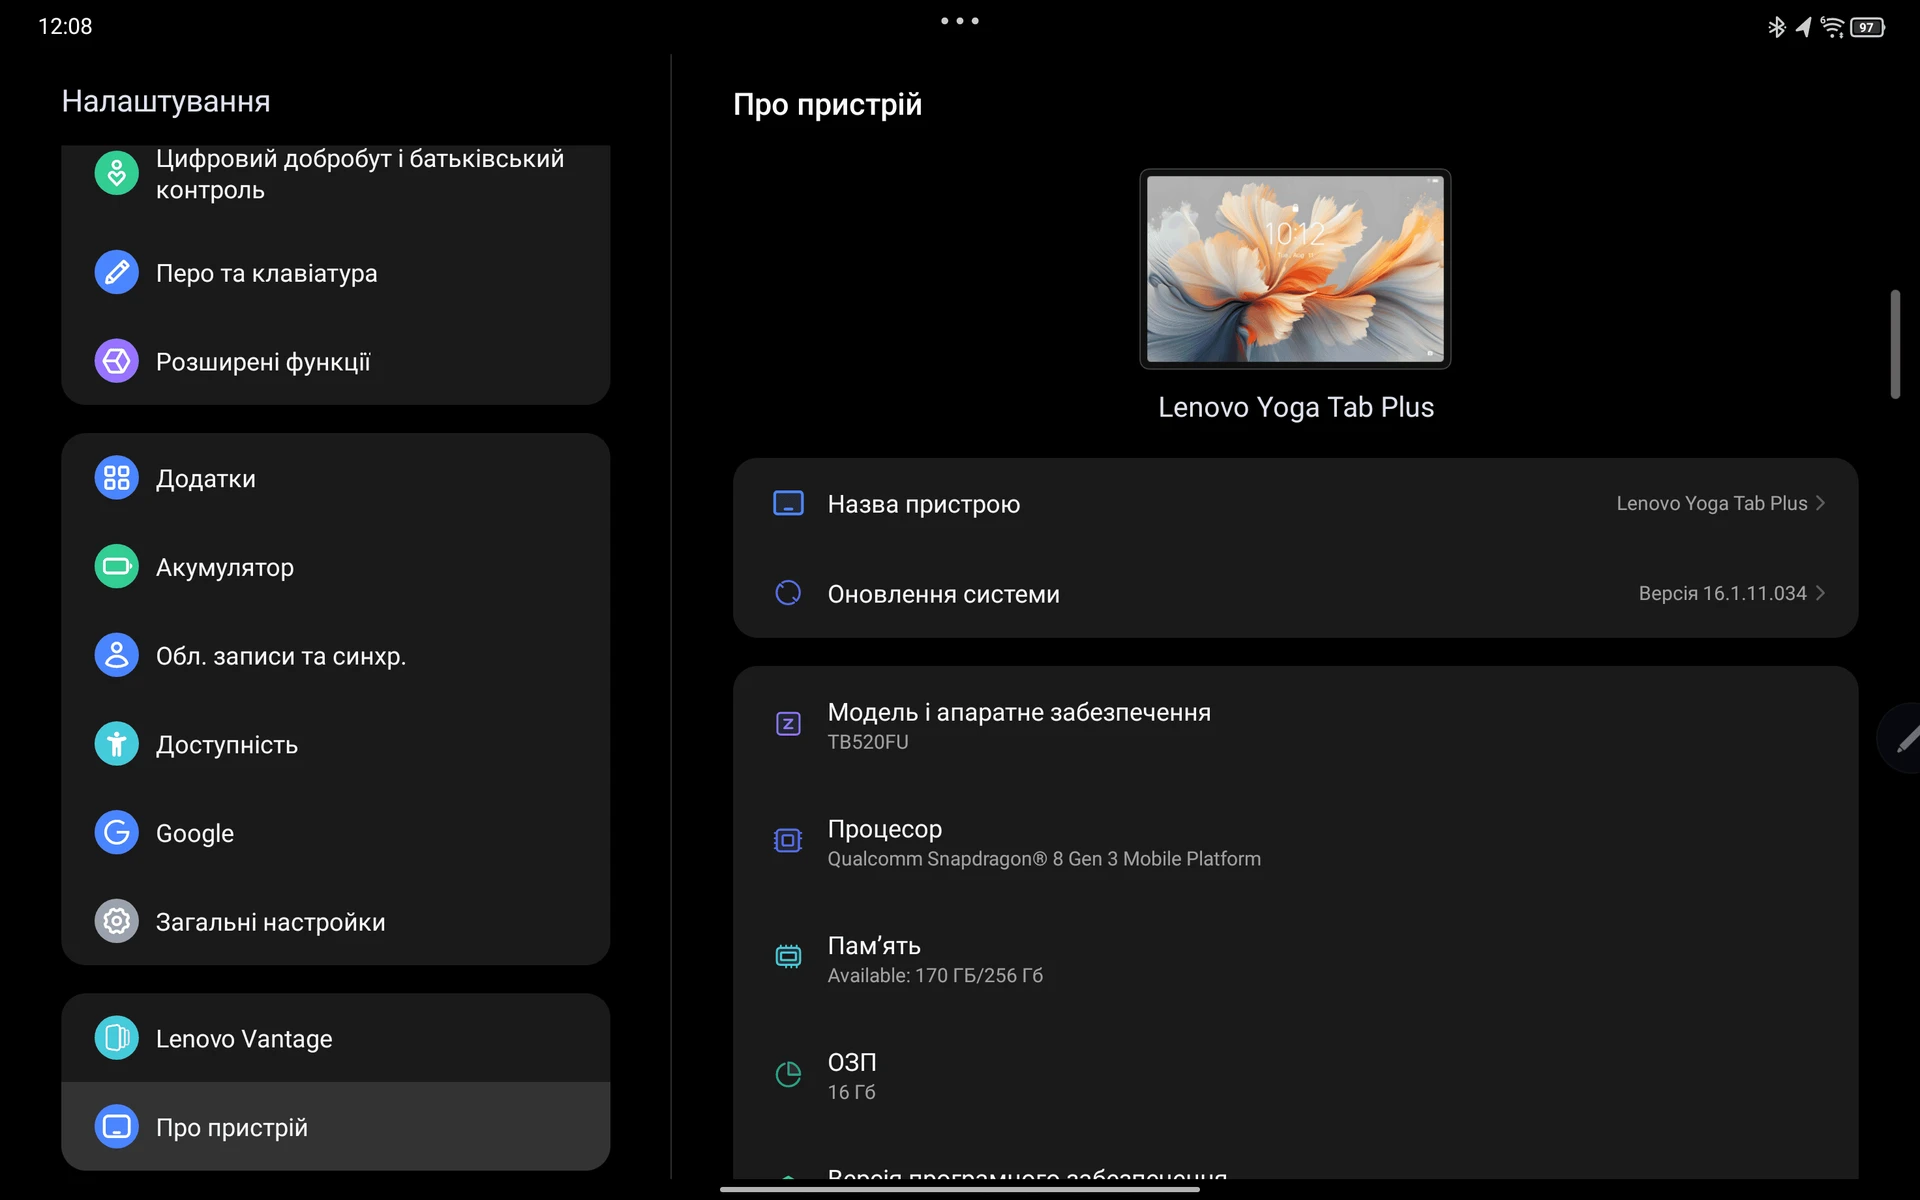The height and width of the screenshot is (1200, 1920).
Task: Click the green Акумулятор battery icon
Action: (x=117, y=567)
